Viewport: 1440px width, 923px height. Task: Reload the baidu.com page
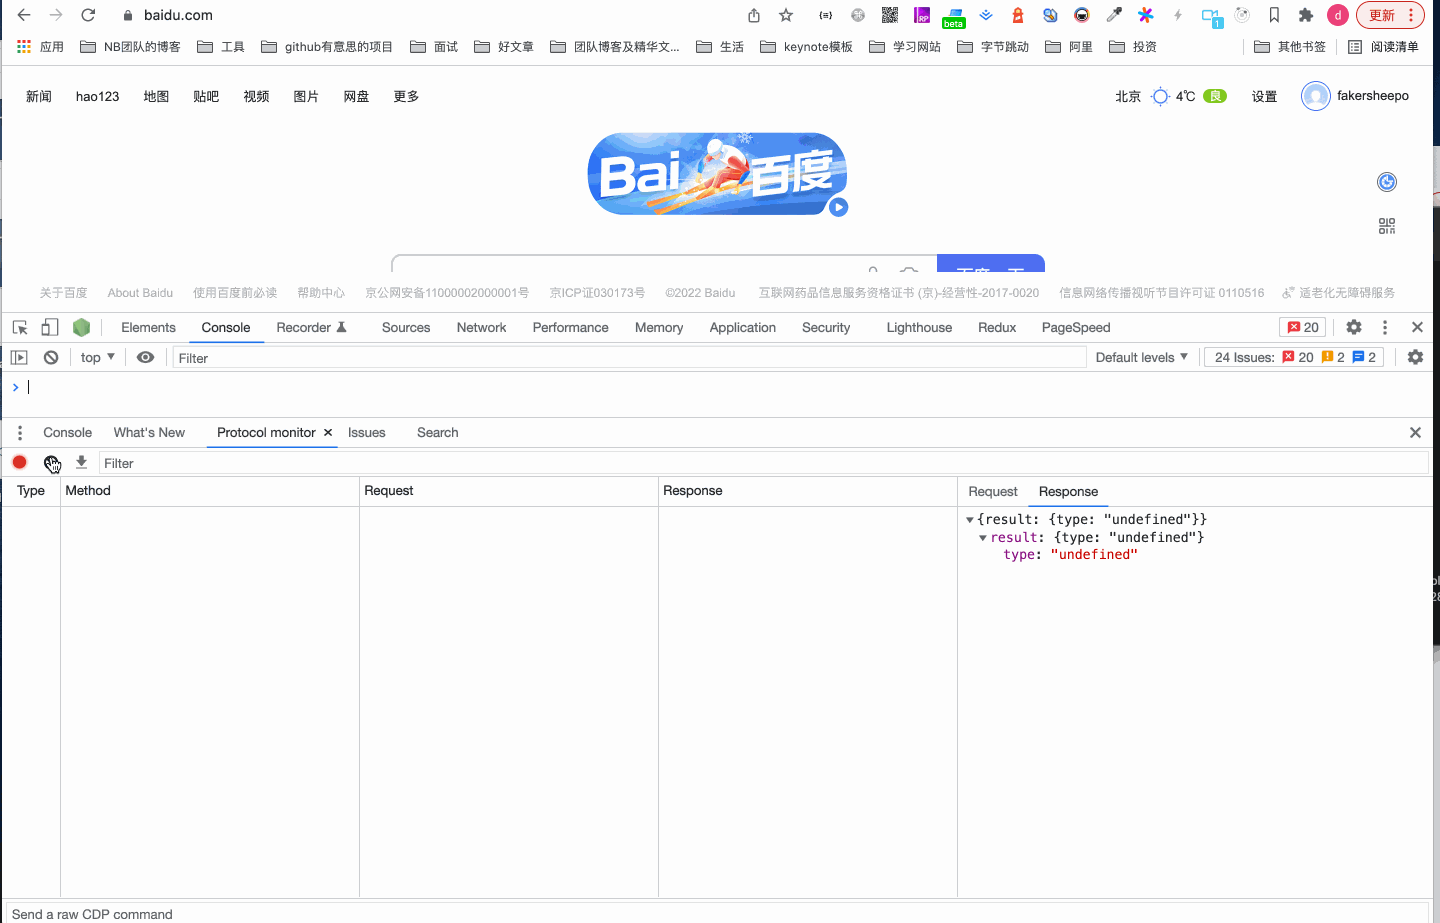88,15
